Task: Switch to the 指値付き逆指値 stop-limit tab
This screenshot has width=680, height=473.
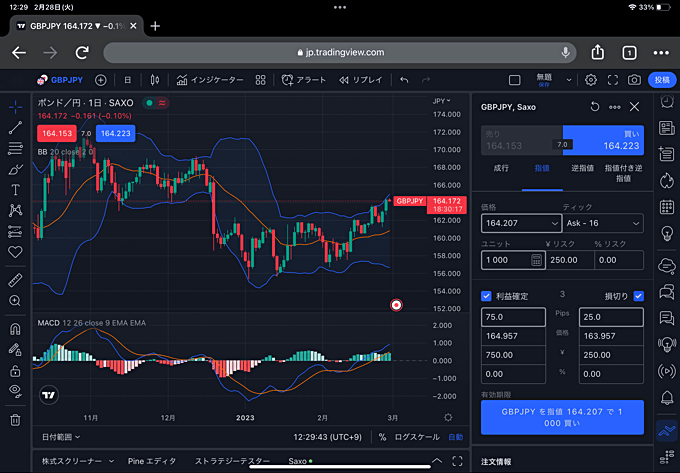Action: coord(623,173)
